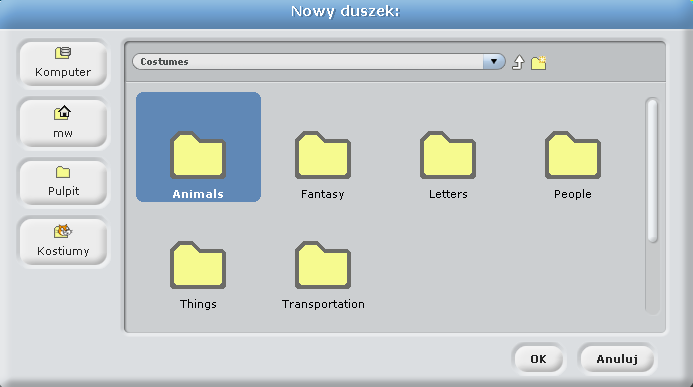The image size is (693, 387).
Task: Cancel with the Anuluj button
Action: [x=617, y=359]
